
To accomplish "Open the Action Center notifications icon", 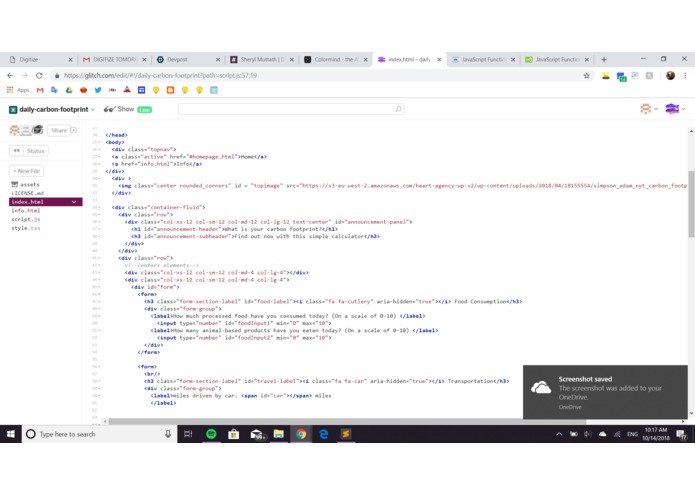I will [682, 435].
